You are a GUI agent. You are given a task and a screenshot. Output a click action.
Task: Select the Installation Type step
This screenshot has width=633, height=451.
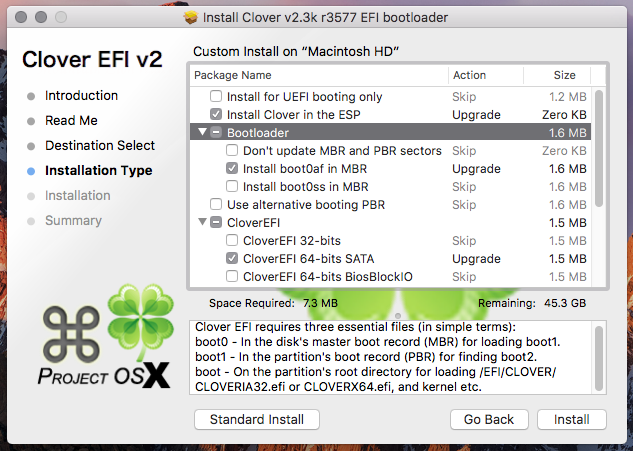tap(99, 171)
